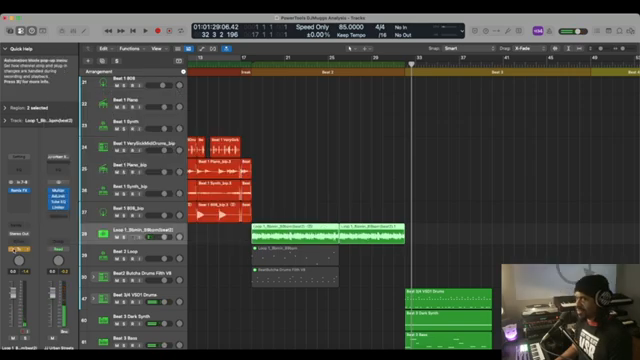640x360 pixels.
Task: Open the List Editors button
Action: click(x=597, y=31)
